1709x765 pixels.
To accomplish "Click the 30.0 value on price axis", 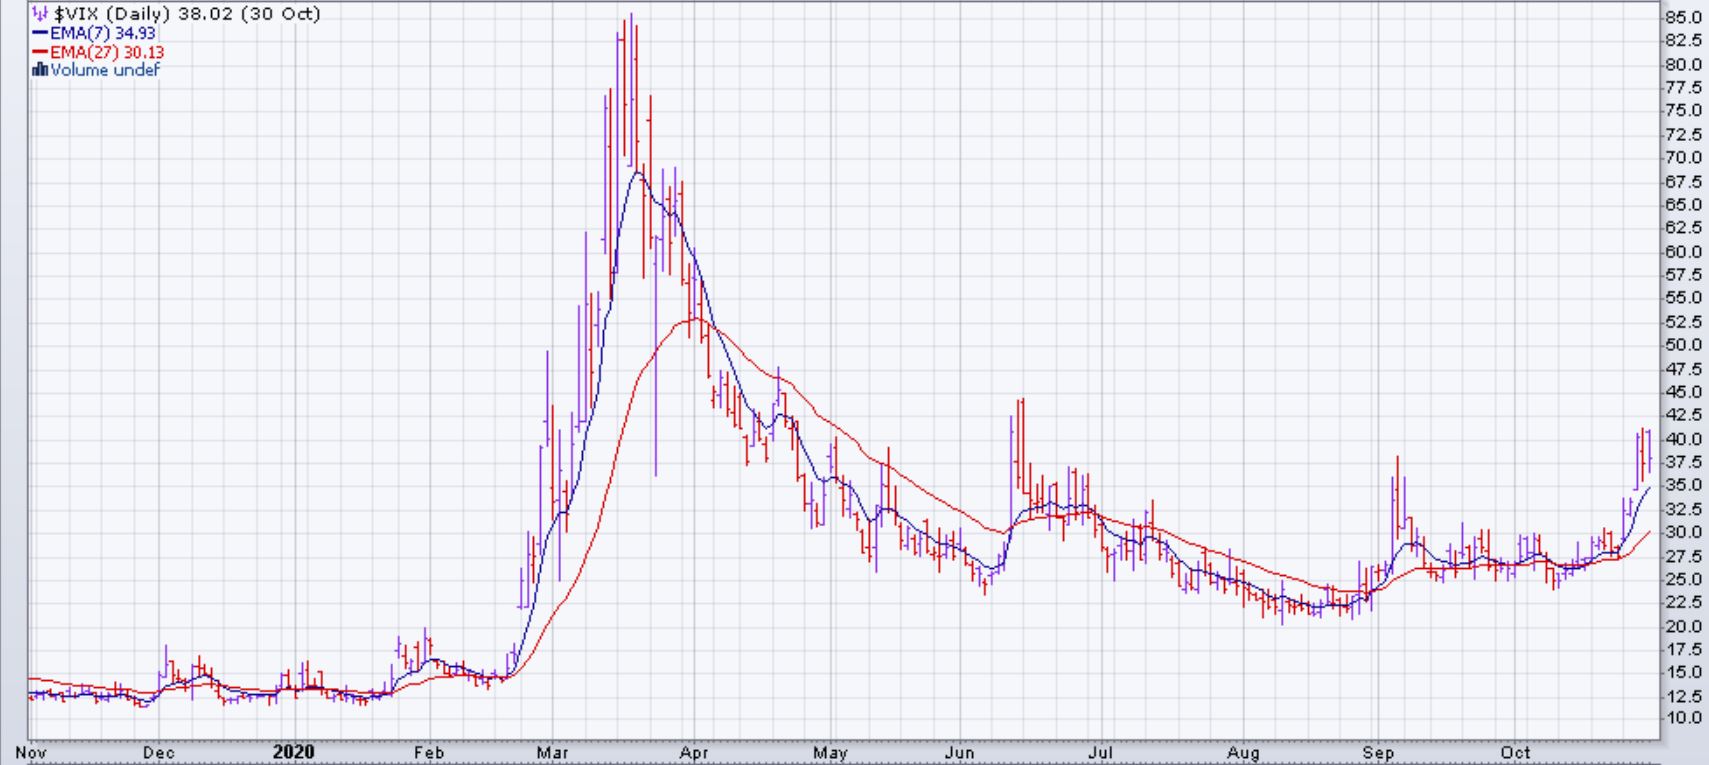I will tap(1683, 532).
